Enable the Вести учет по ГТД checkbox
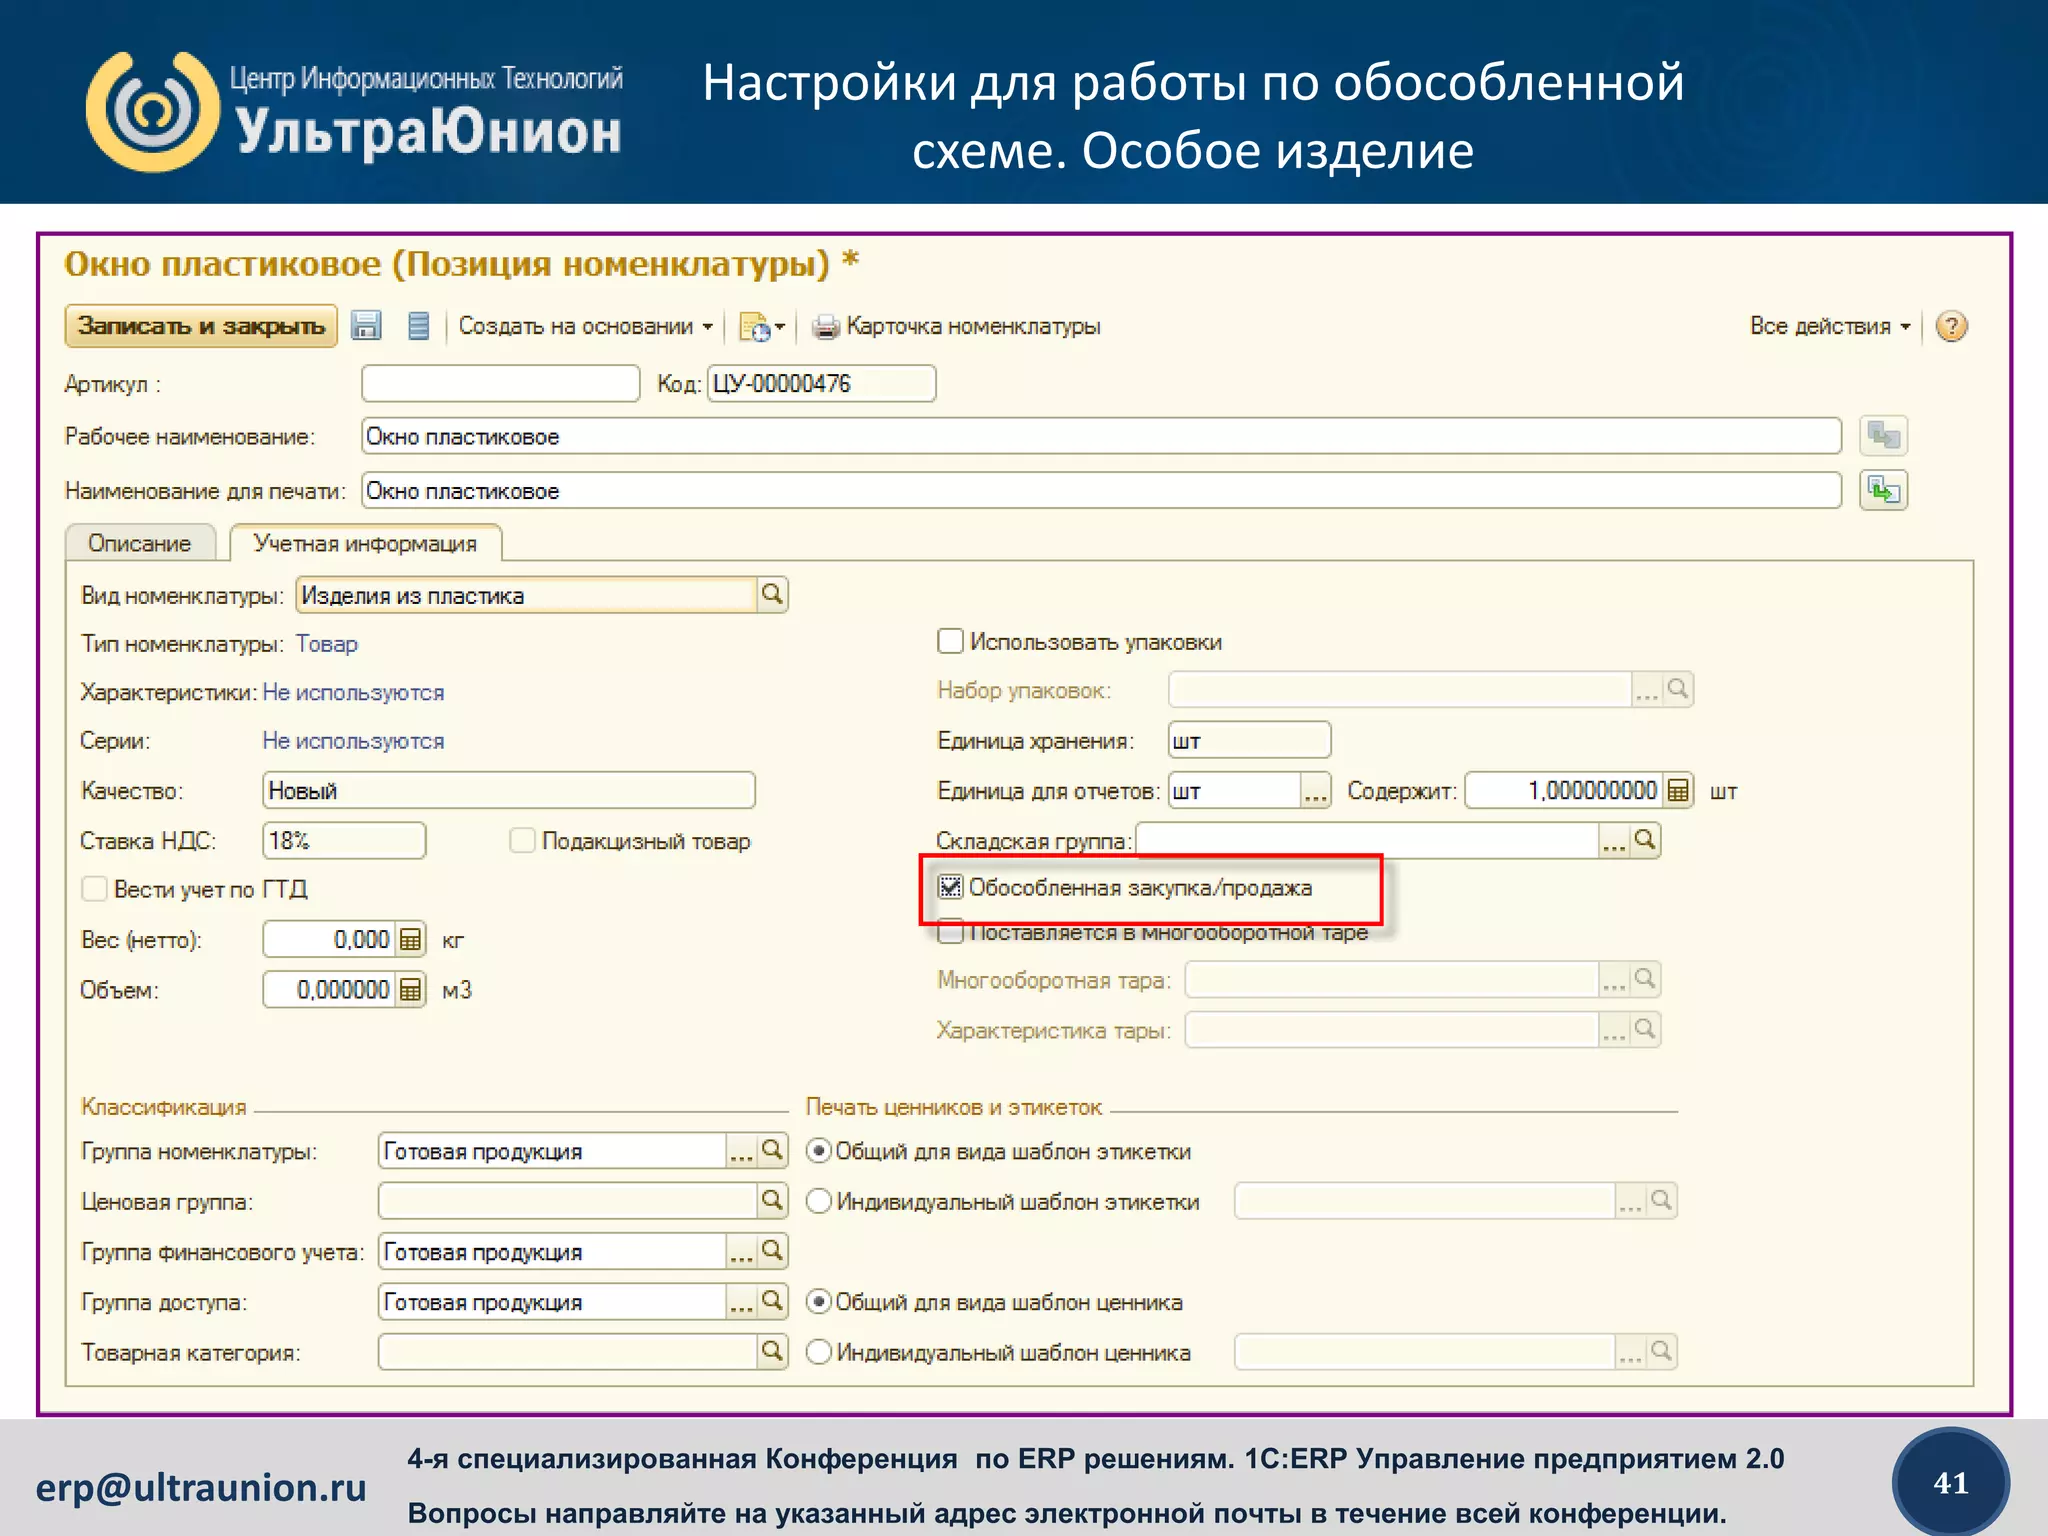This screenshot has height=1536, width=2048. (x=94, y=889)
